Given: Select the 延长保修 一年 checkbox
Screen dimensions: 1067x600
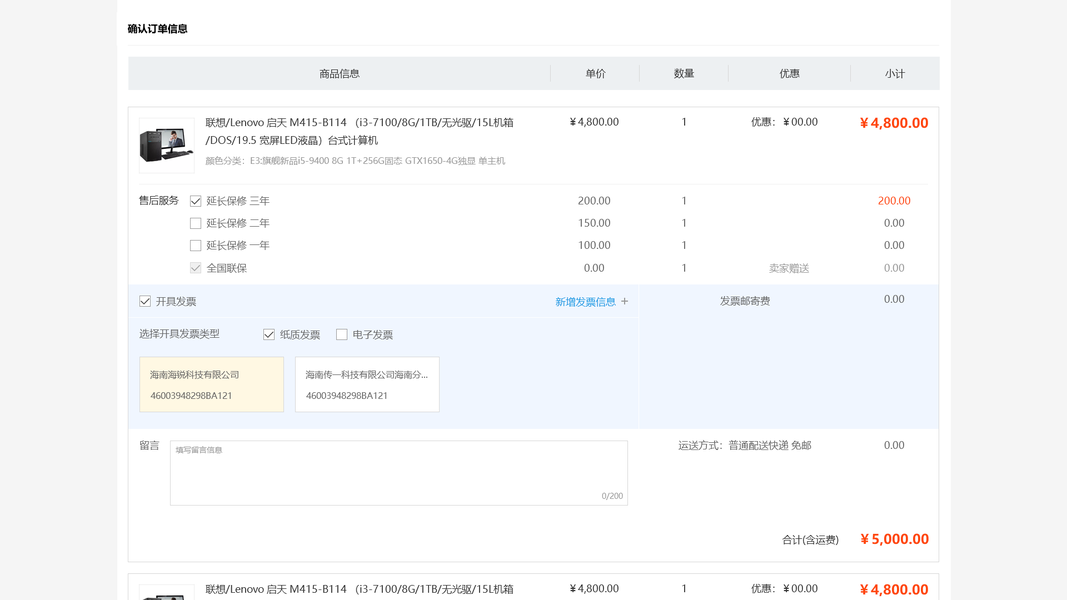Looking at the screenshot, I should tap(195, 246).
